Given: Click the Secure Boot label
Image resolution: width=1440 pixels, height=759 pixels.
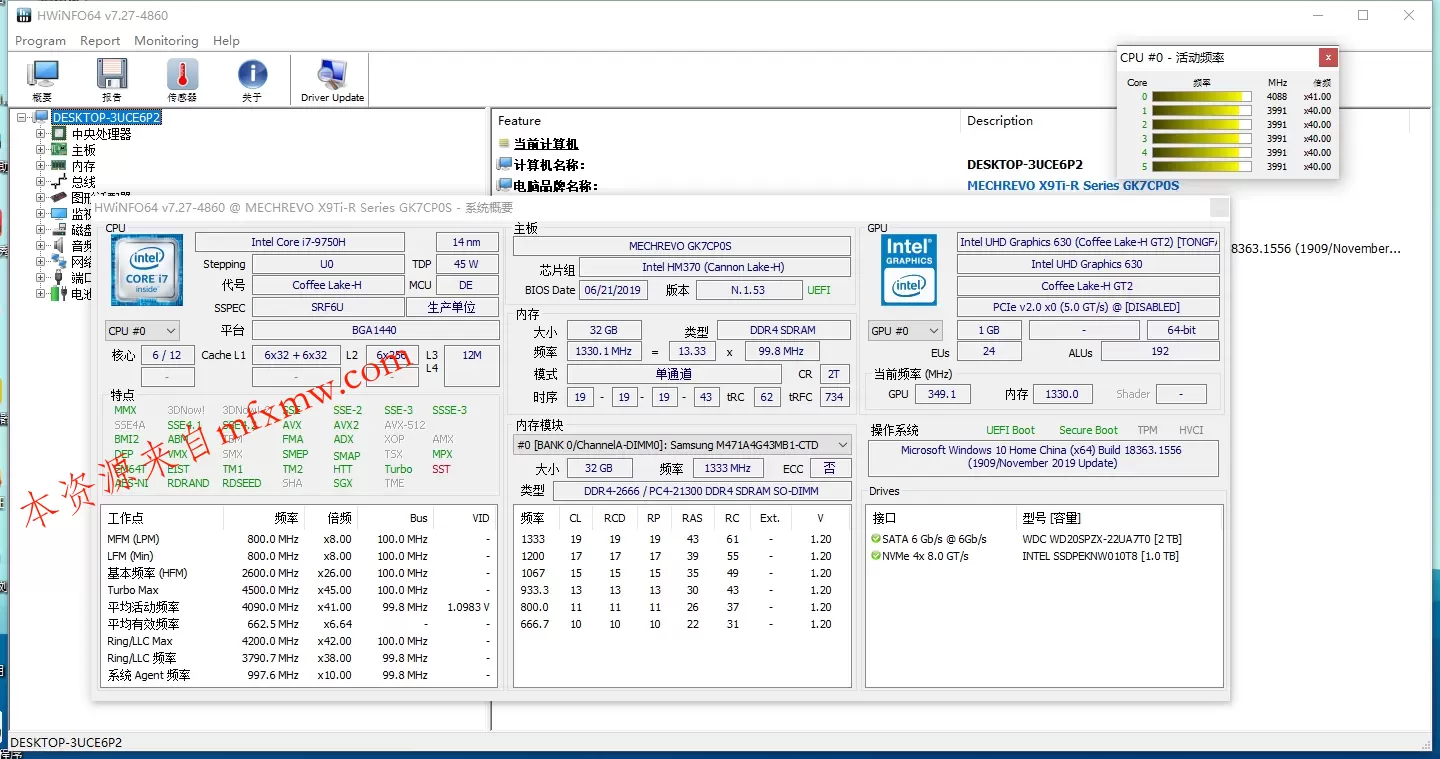Looking at the screenshot, I should point(1088,430).
